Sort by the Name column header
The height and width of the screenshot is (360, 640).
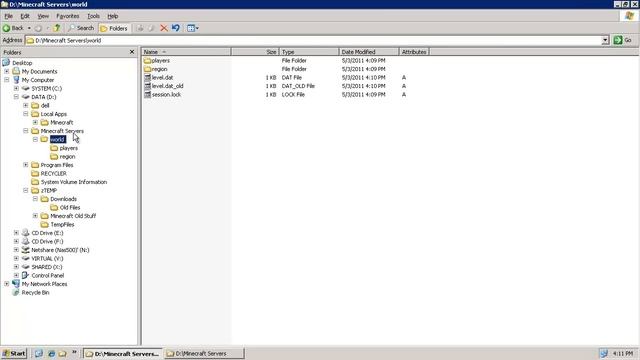click(x=186, y=52)
